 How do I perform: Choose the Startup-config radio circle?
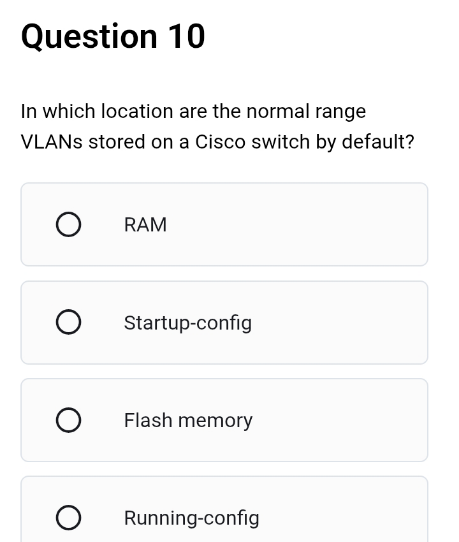(x=68, y=322)
